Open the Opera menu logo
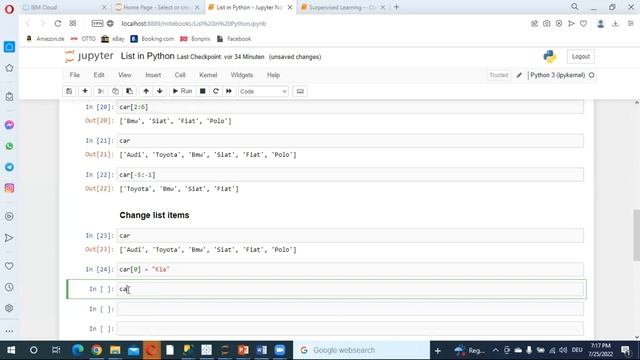640x360 pixels. [9, 9]
